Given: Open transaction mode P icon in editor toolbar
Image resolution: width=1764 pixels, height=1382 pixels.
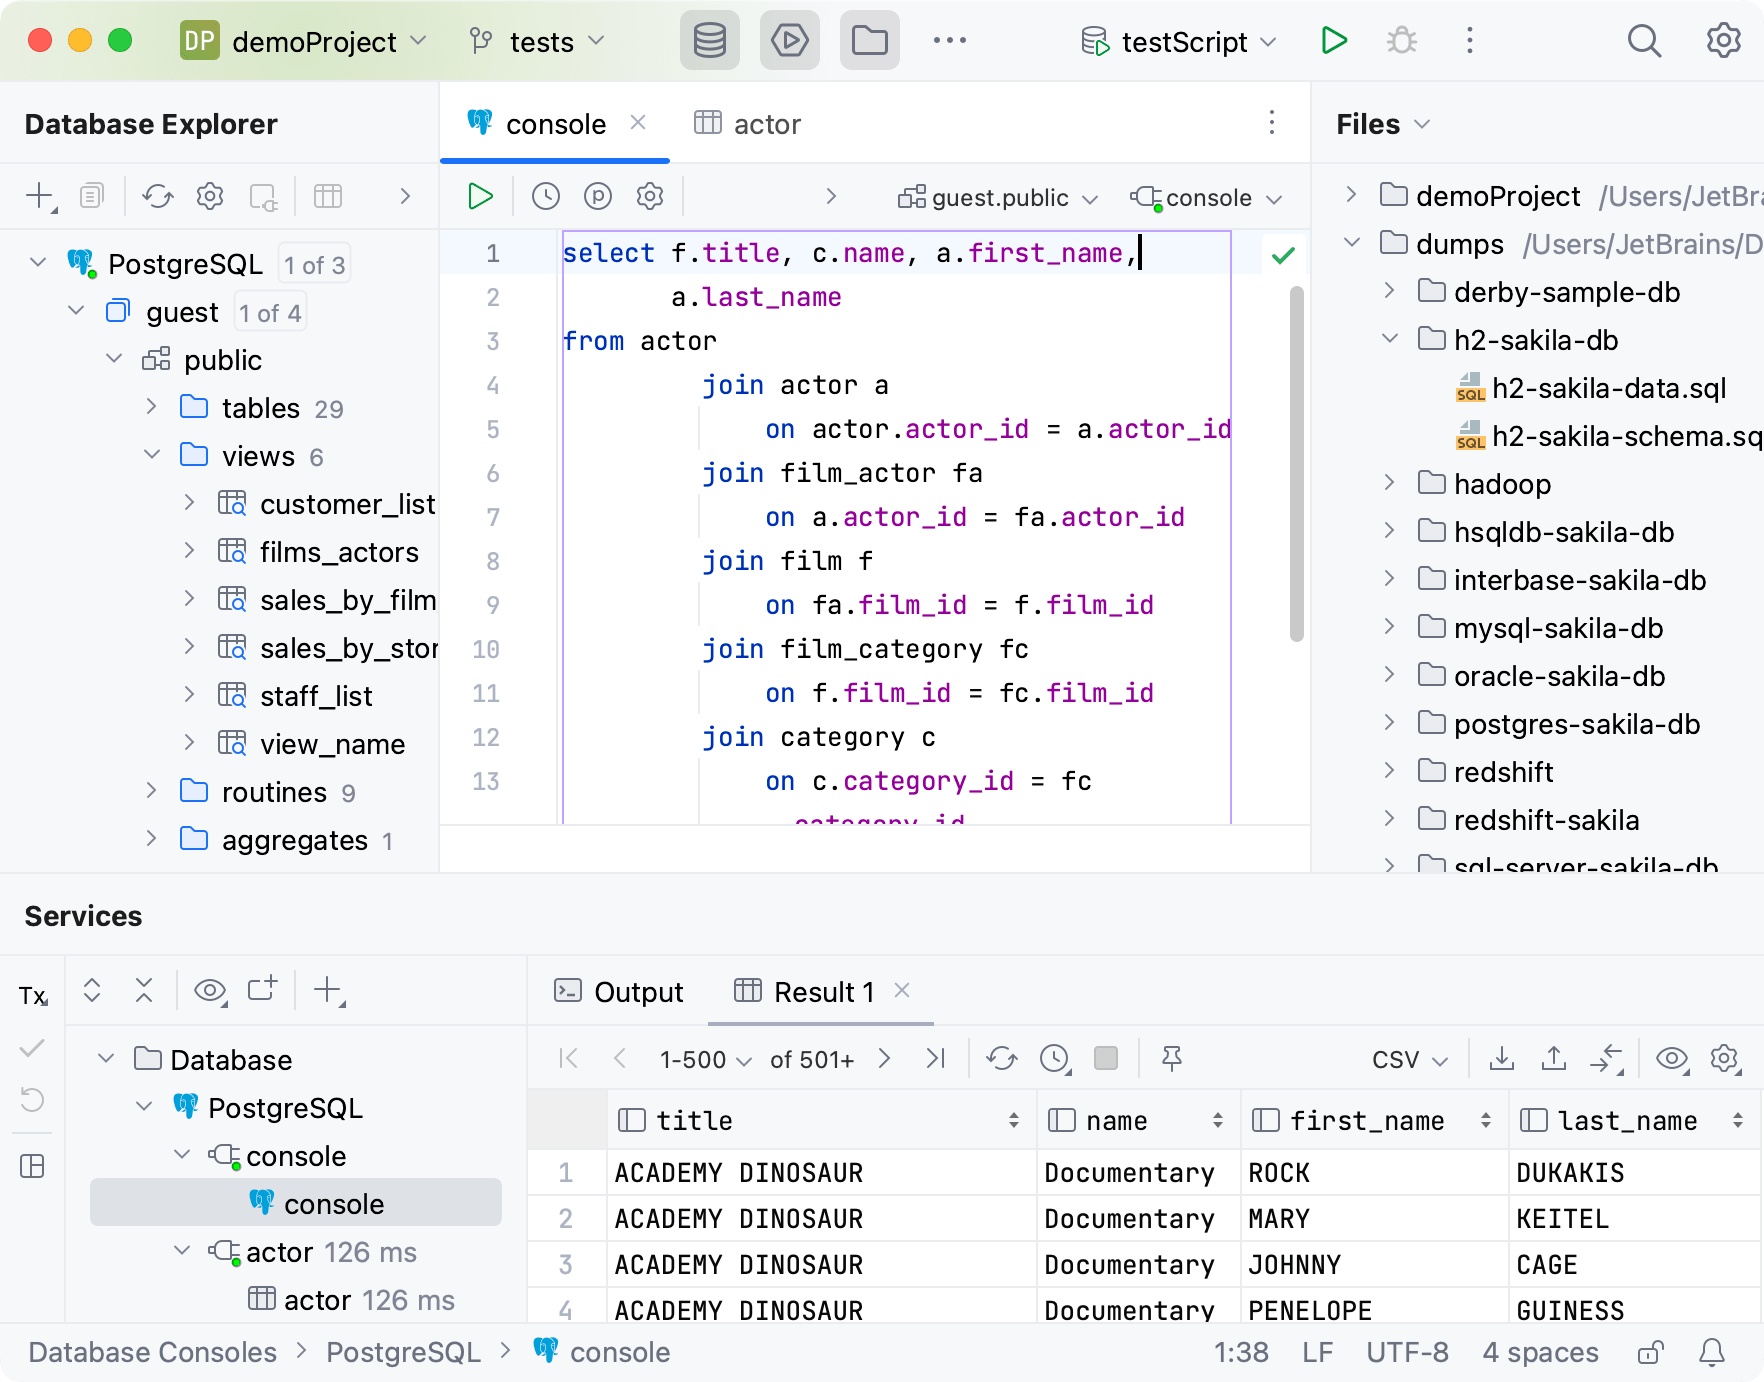Looking at the screenshot, I should tap(598, 196).
